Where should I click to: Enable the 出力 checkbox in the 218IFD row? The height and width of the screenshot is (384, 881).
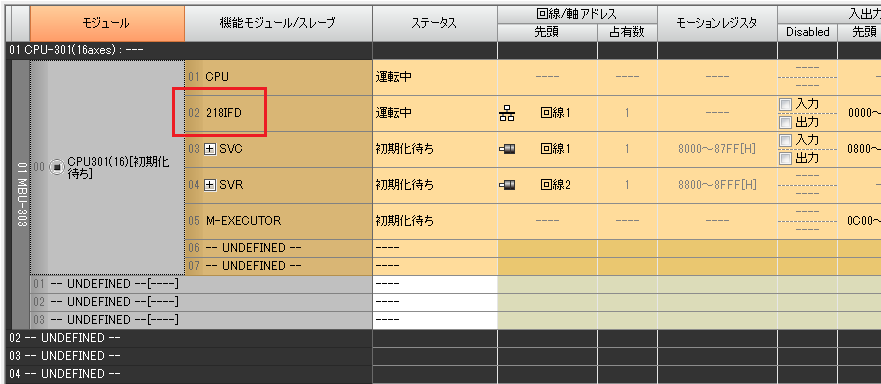[x=785, y=122]
